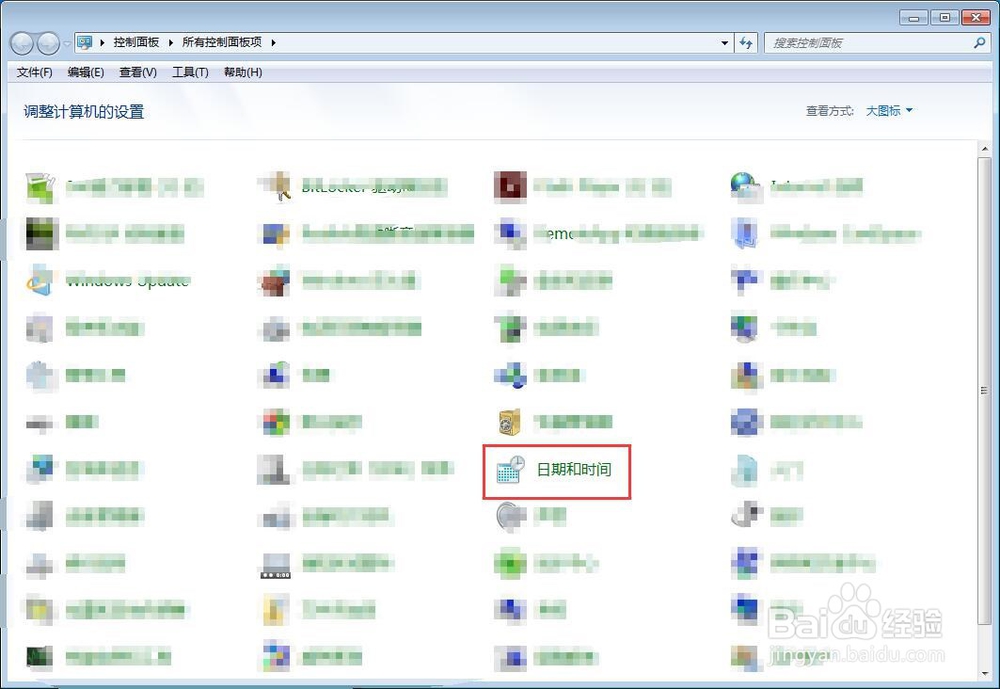
Task: Open recent pages dropdown beside Forward button
Action: 67,44
